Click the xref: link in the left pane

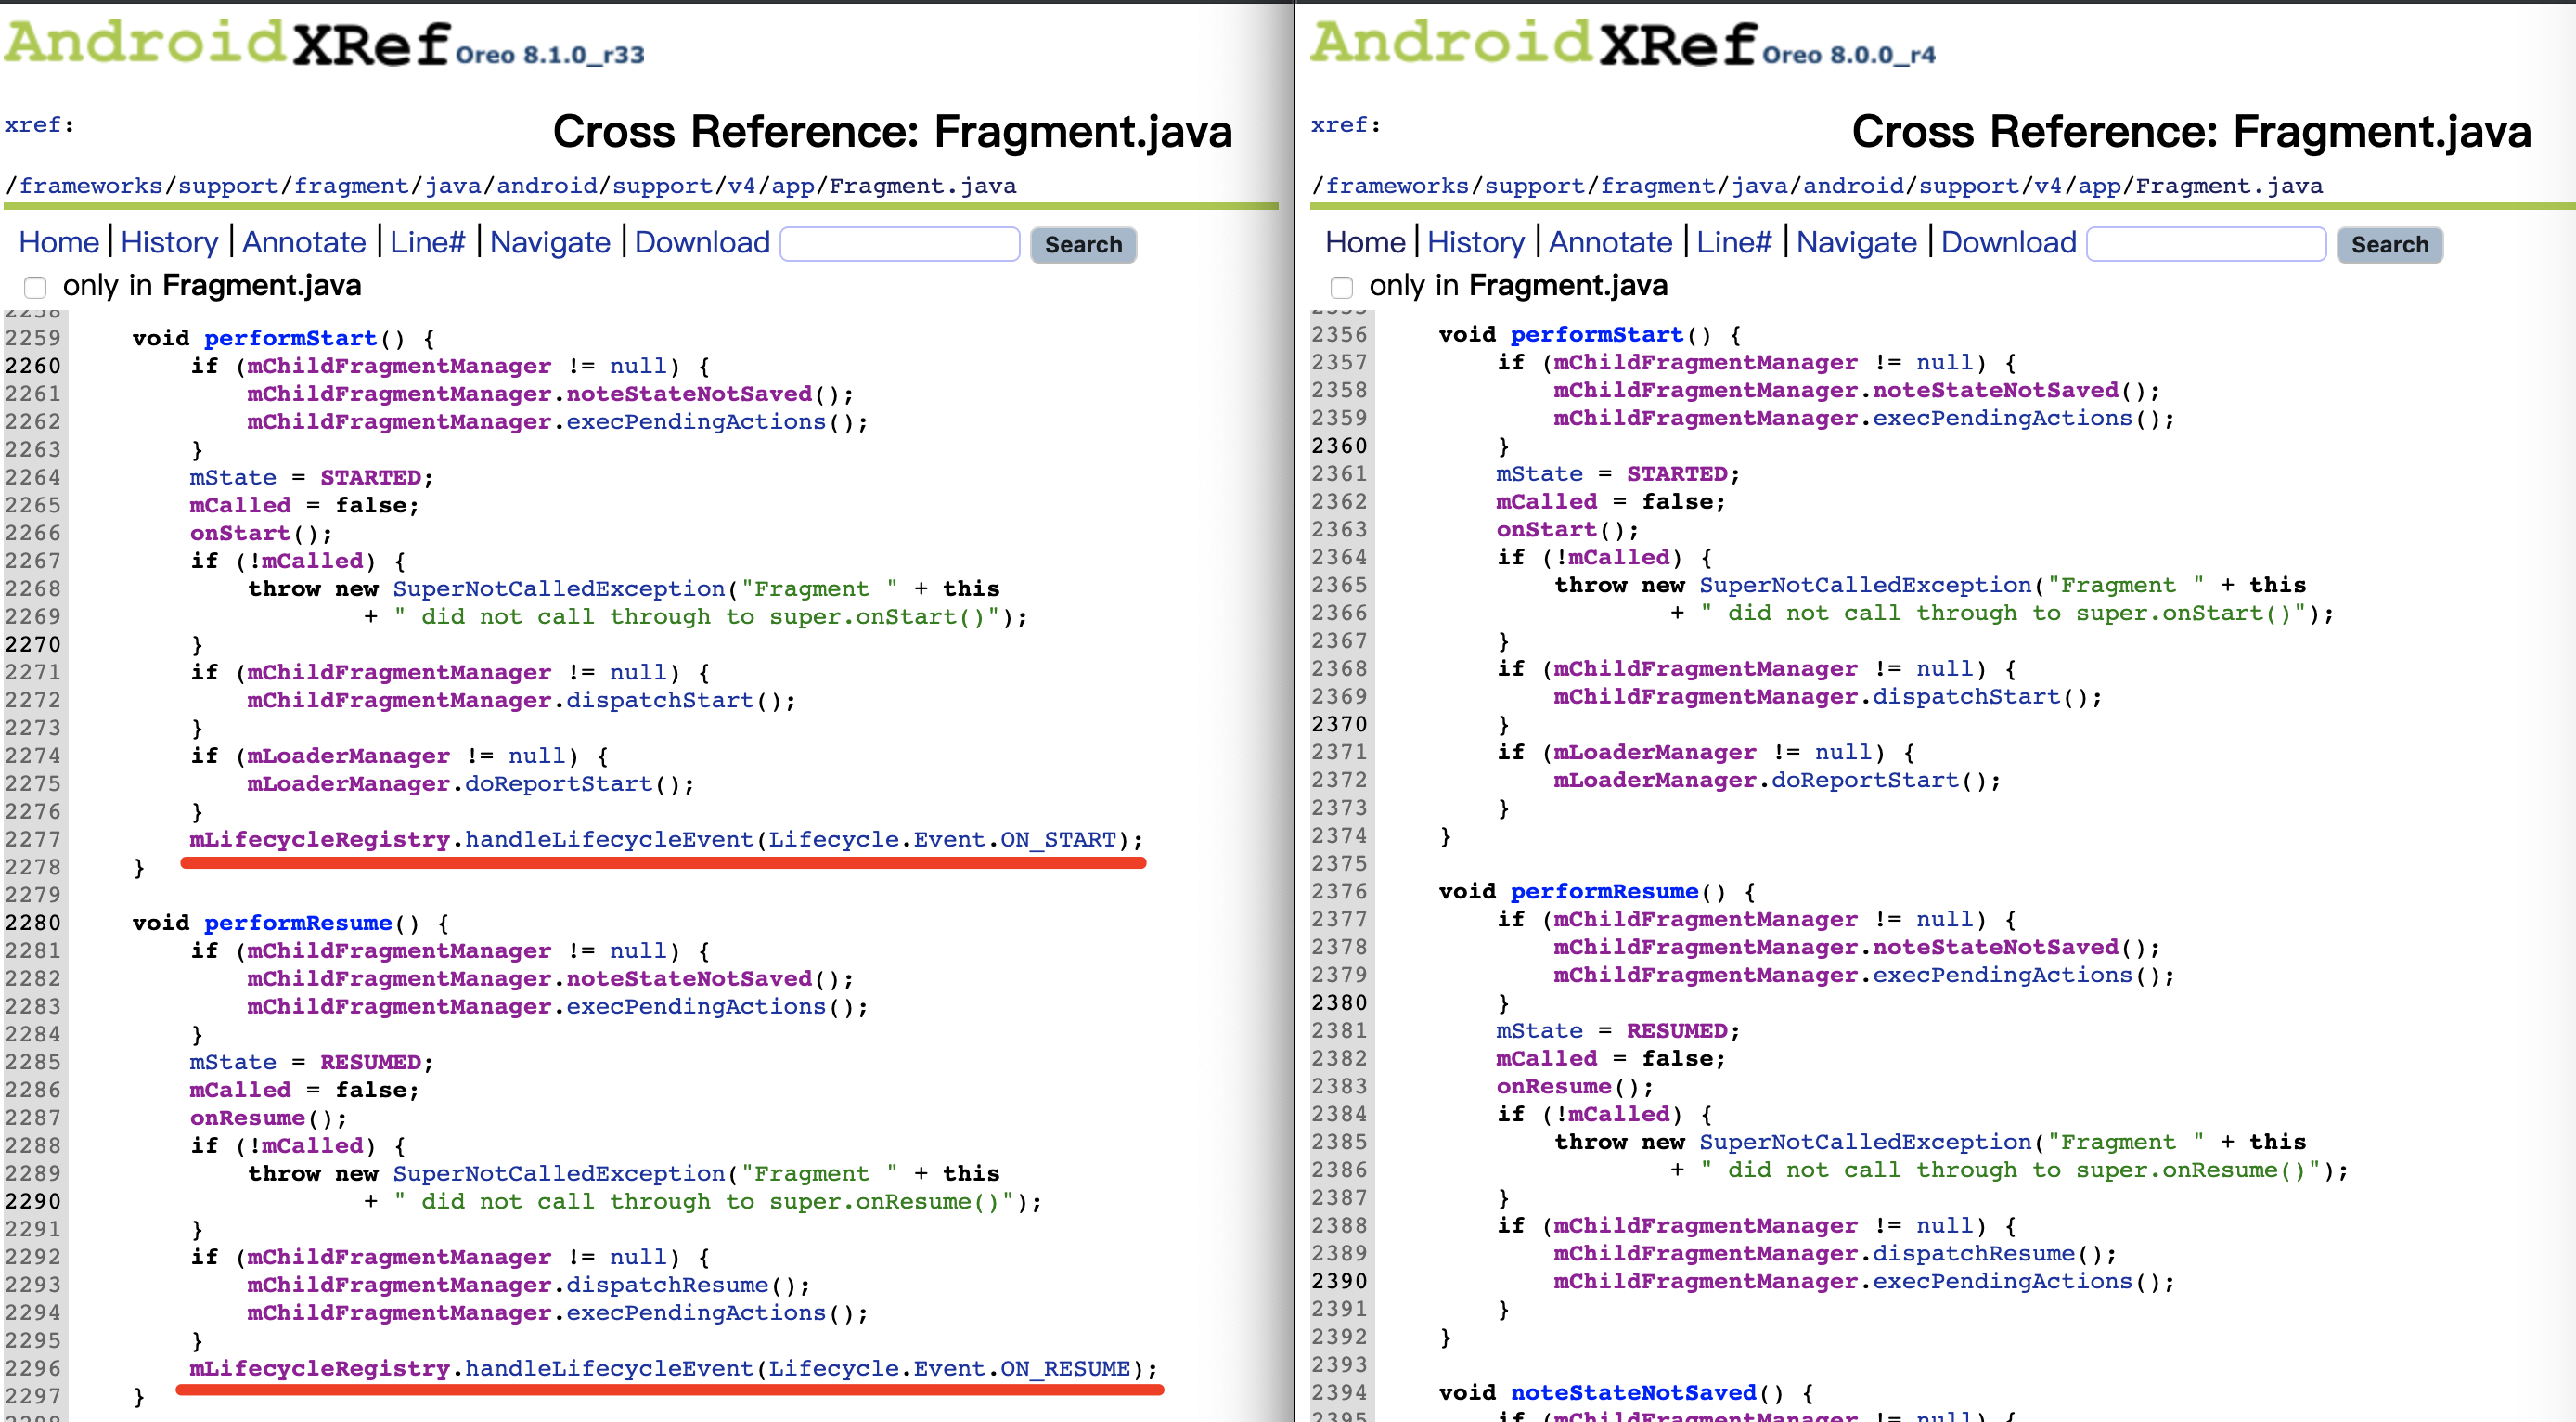(33, 124)
